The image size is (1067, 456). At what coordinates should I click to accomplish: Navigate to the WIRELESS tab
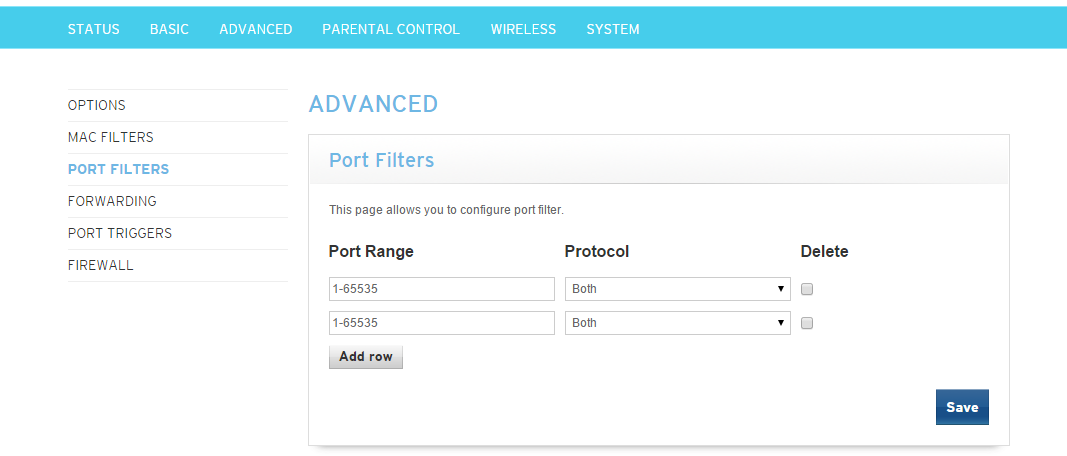523,29
